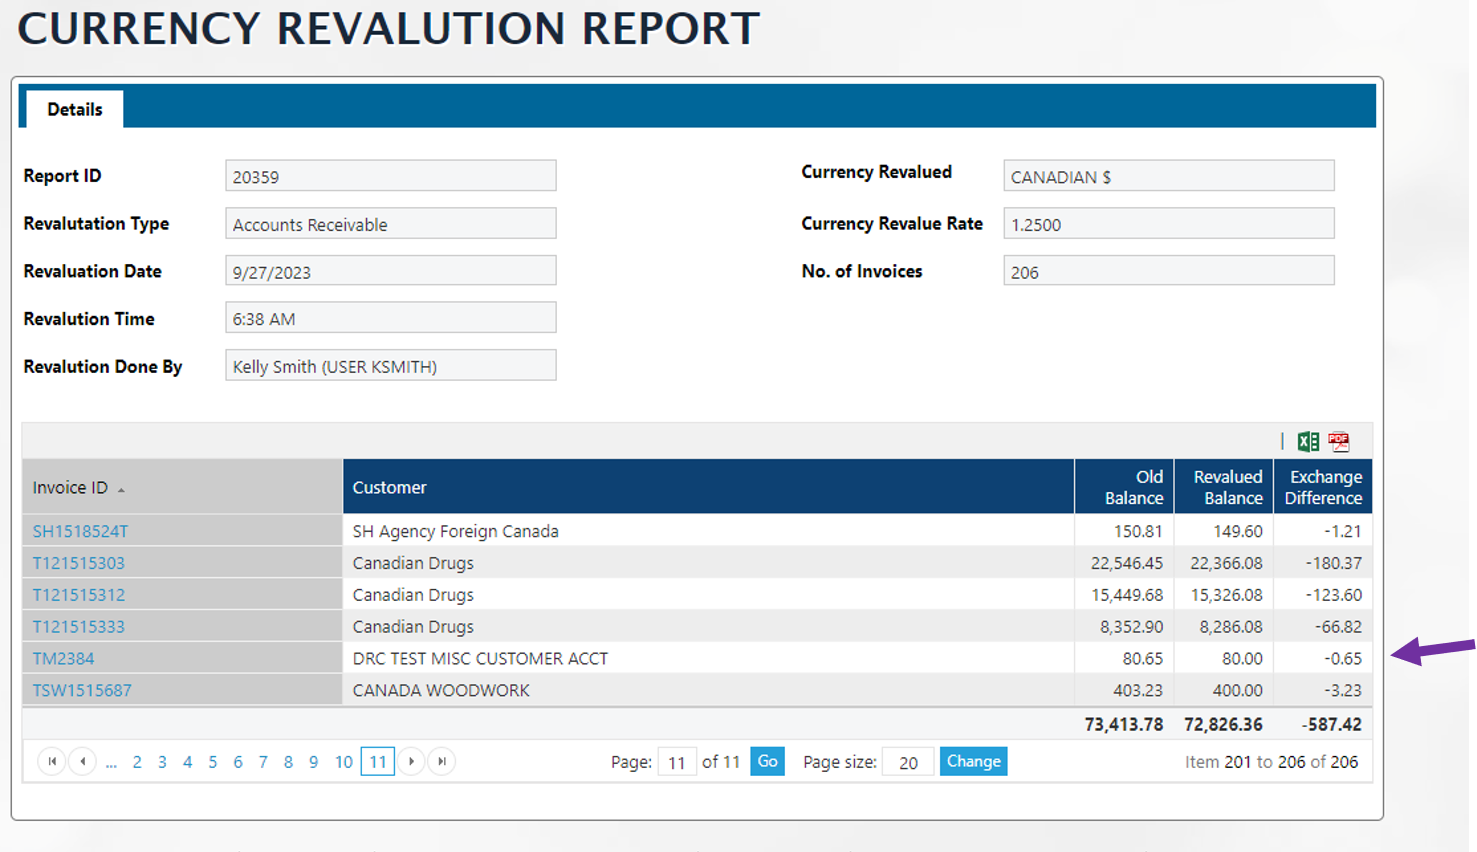Screen dimensions: 1477x852
Task: Open invoice TM2384
Action: 63,659
